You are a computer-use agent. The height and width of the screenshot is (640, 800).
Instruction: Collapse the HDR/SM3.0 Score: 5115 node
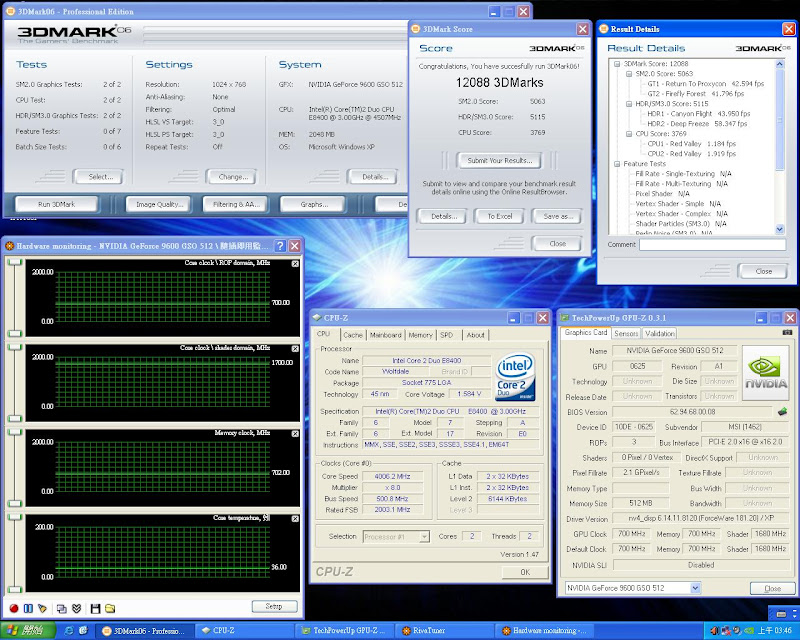[x=629, y=104]
